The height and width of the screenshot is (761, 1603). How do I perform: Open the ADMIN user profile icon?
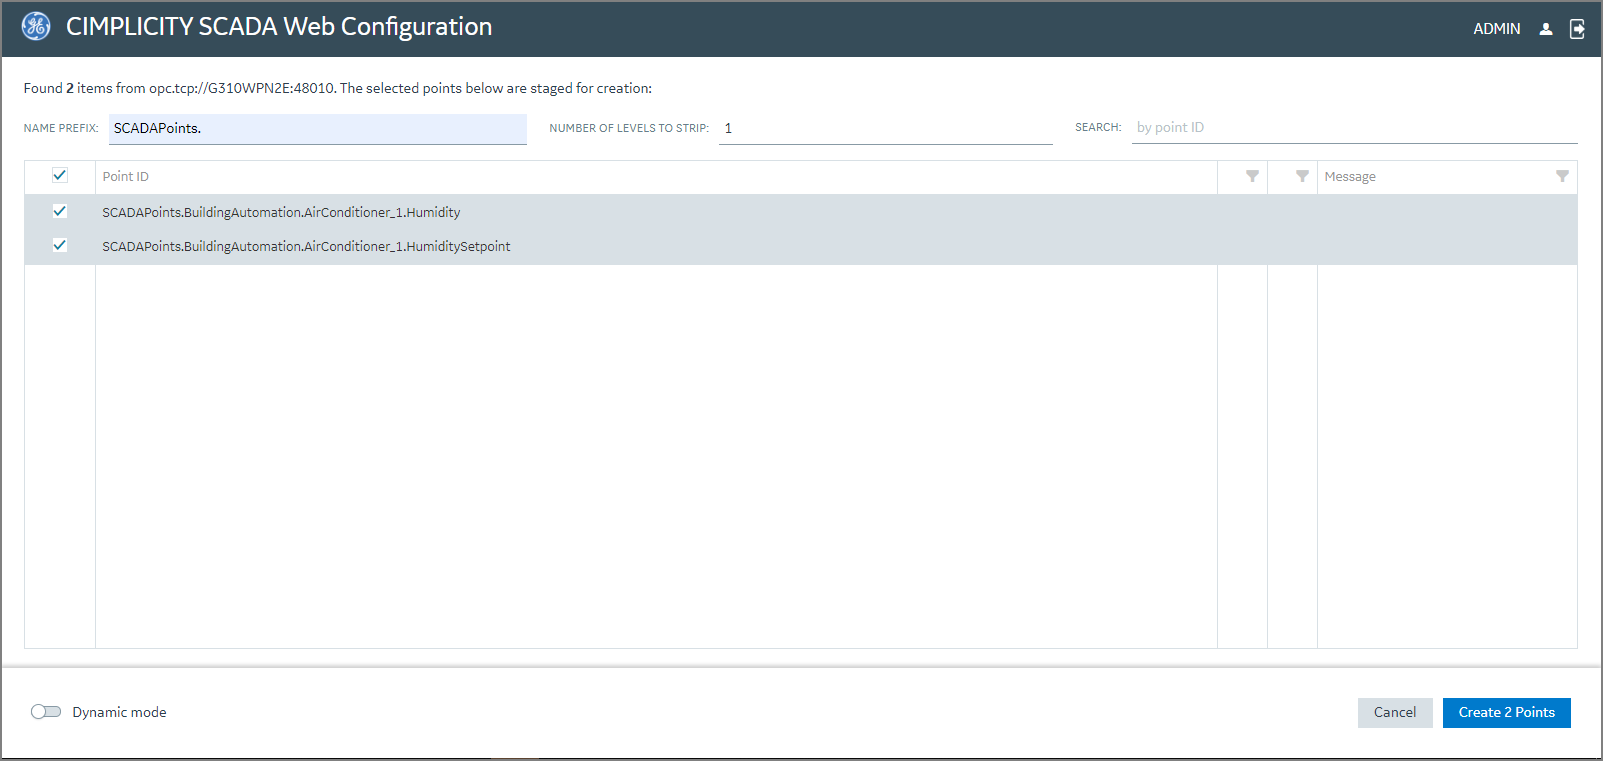(x=1546, y=29)
